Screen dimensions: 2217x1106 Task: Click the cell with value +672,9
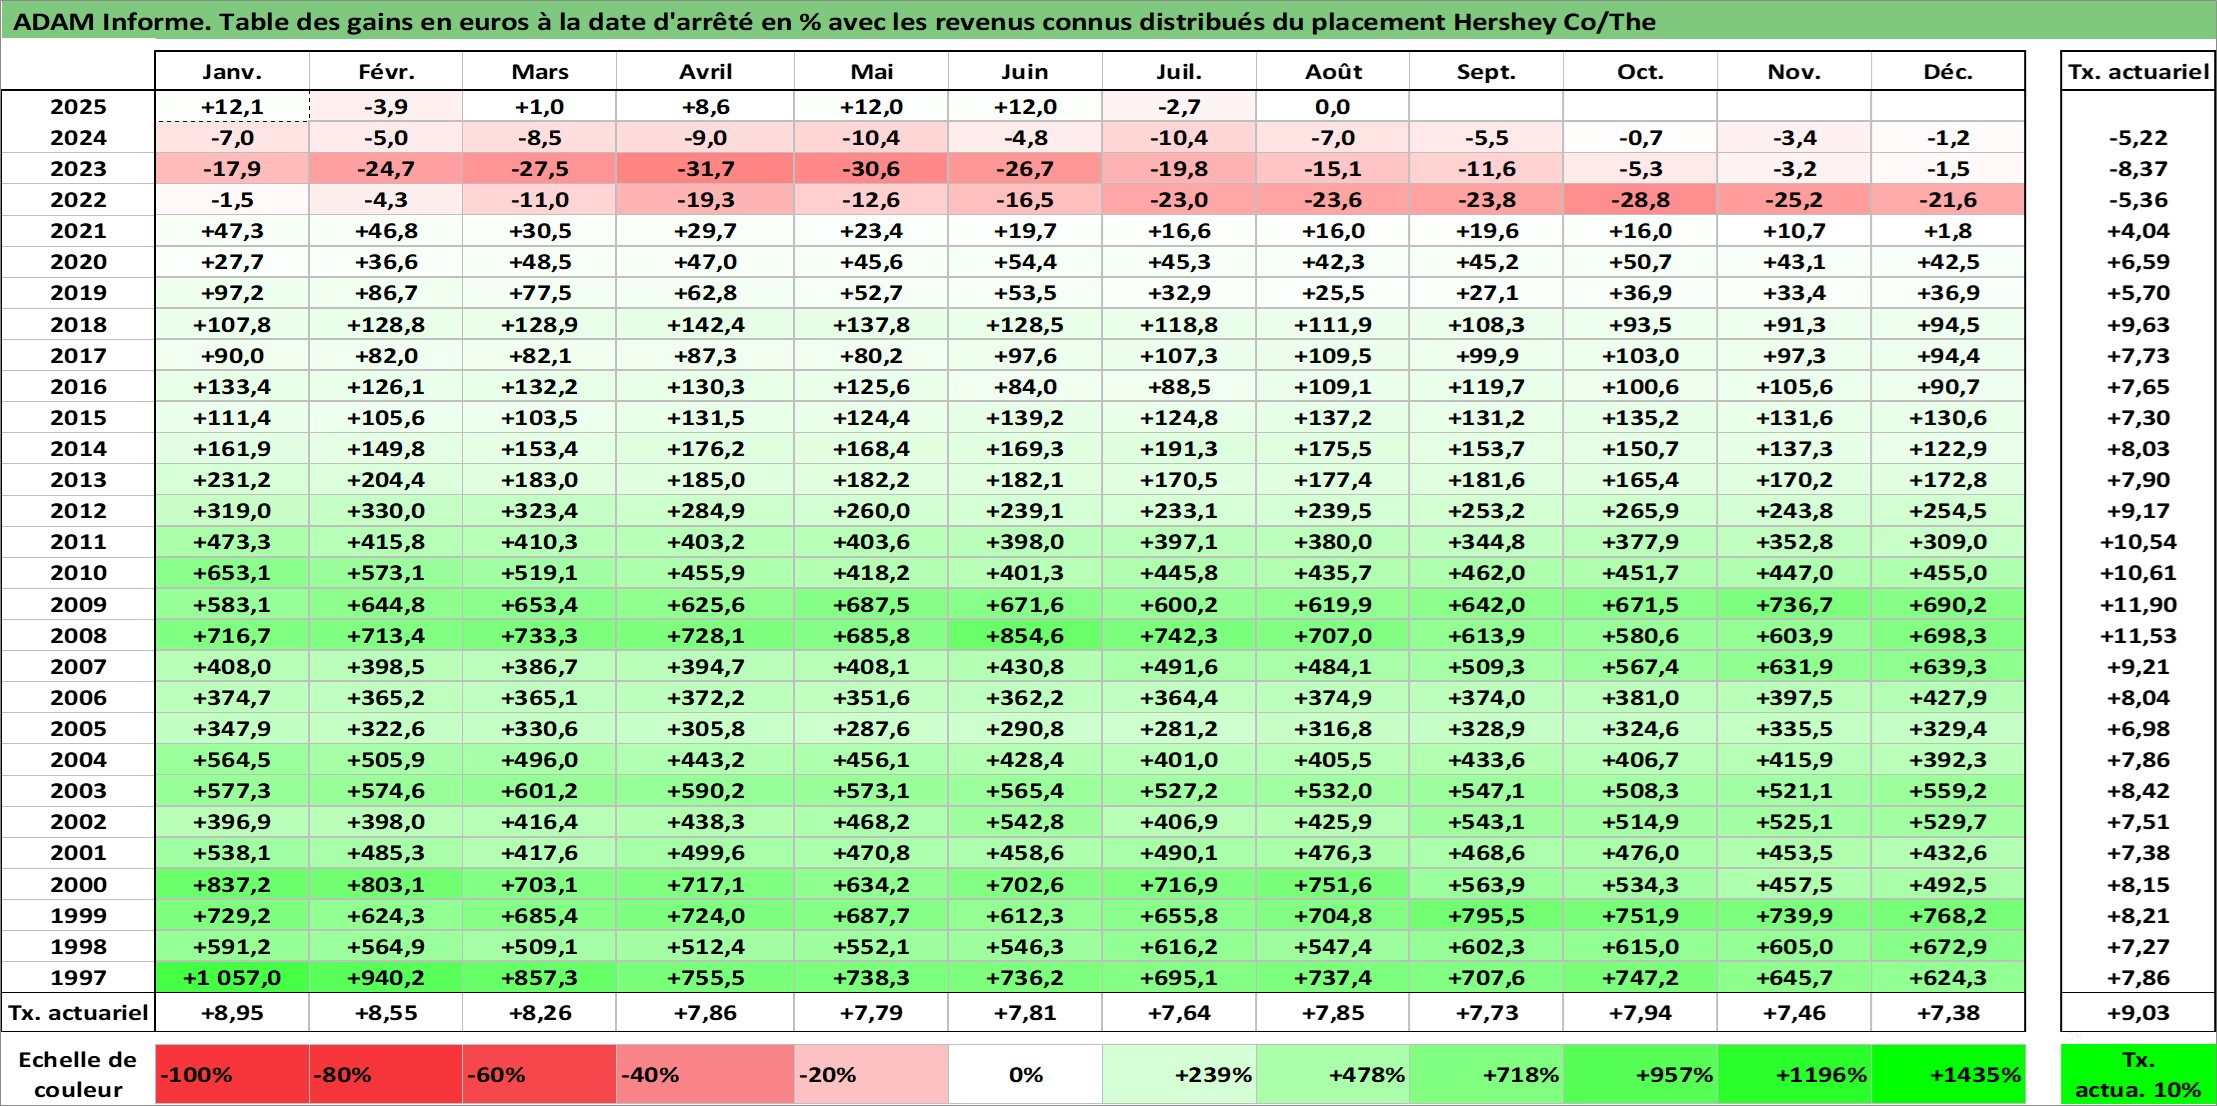pyautogui.click(x=1948, y=947)
